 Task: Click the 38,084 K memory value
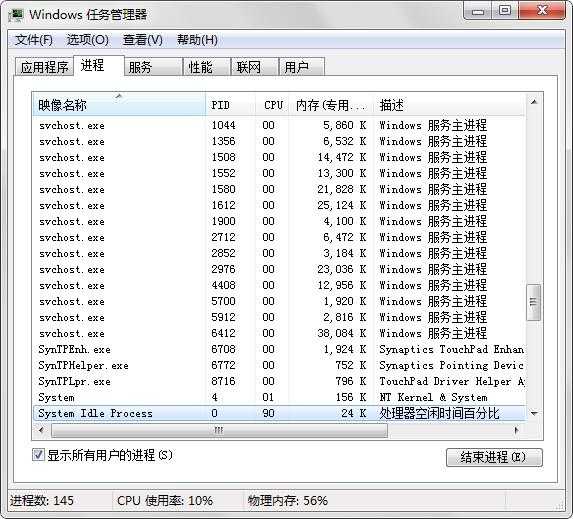pos(342,333)
